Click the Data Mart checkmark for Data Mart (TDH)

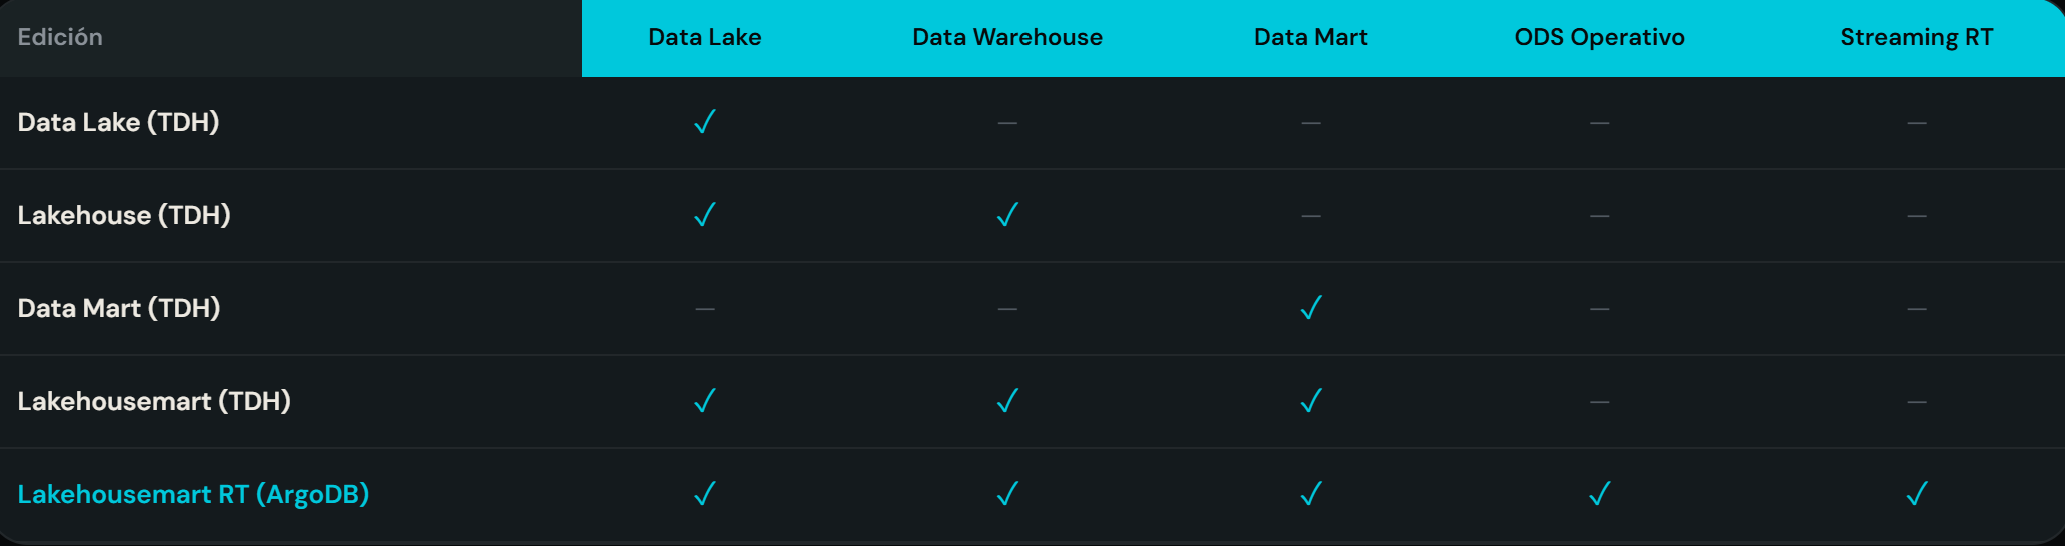coord(1311,308)
